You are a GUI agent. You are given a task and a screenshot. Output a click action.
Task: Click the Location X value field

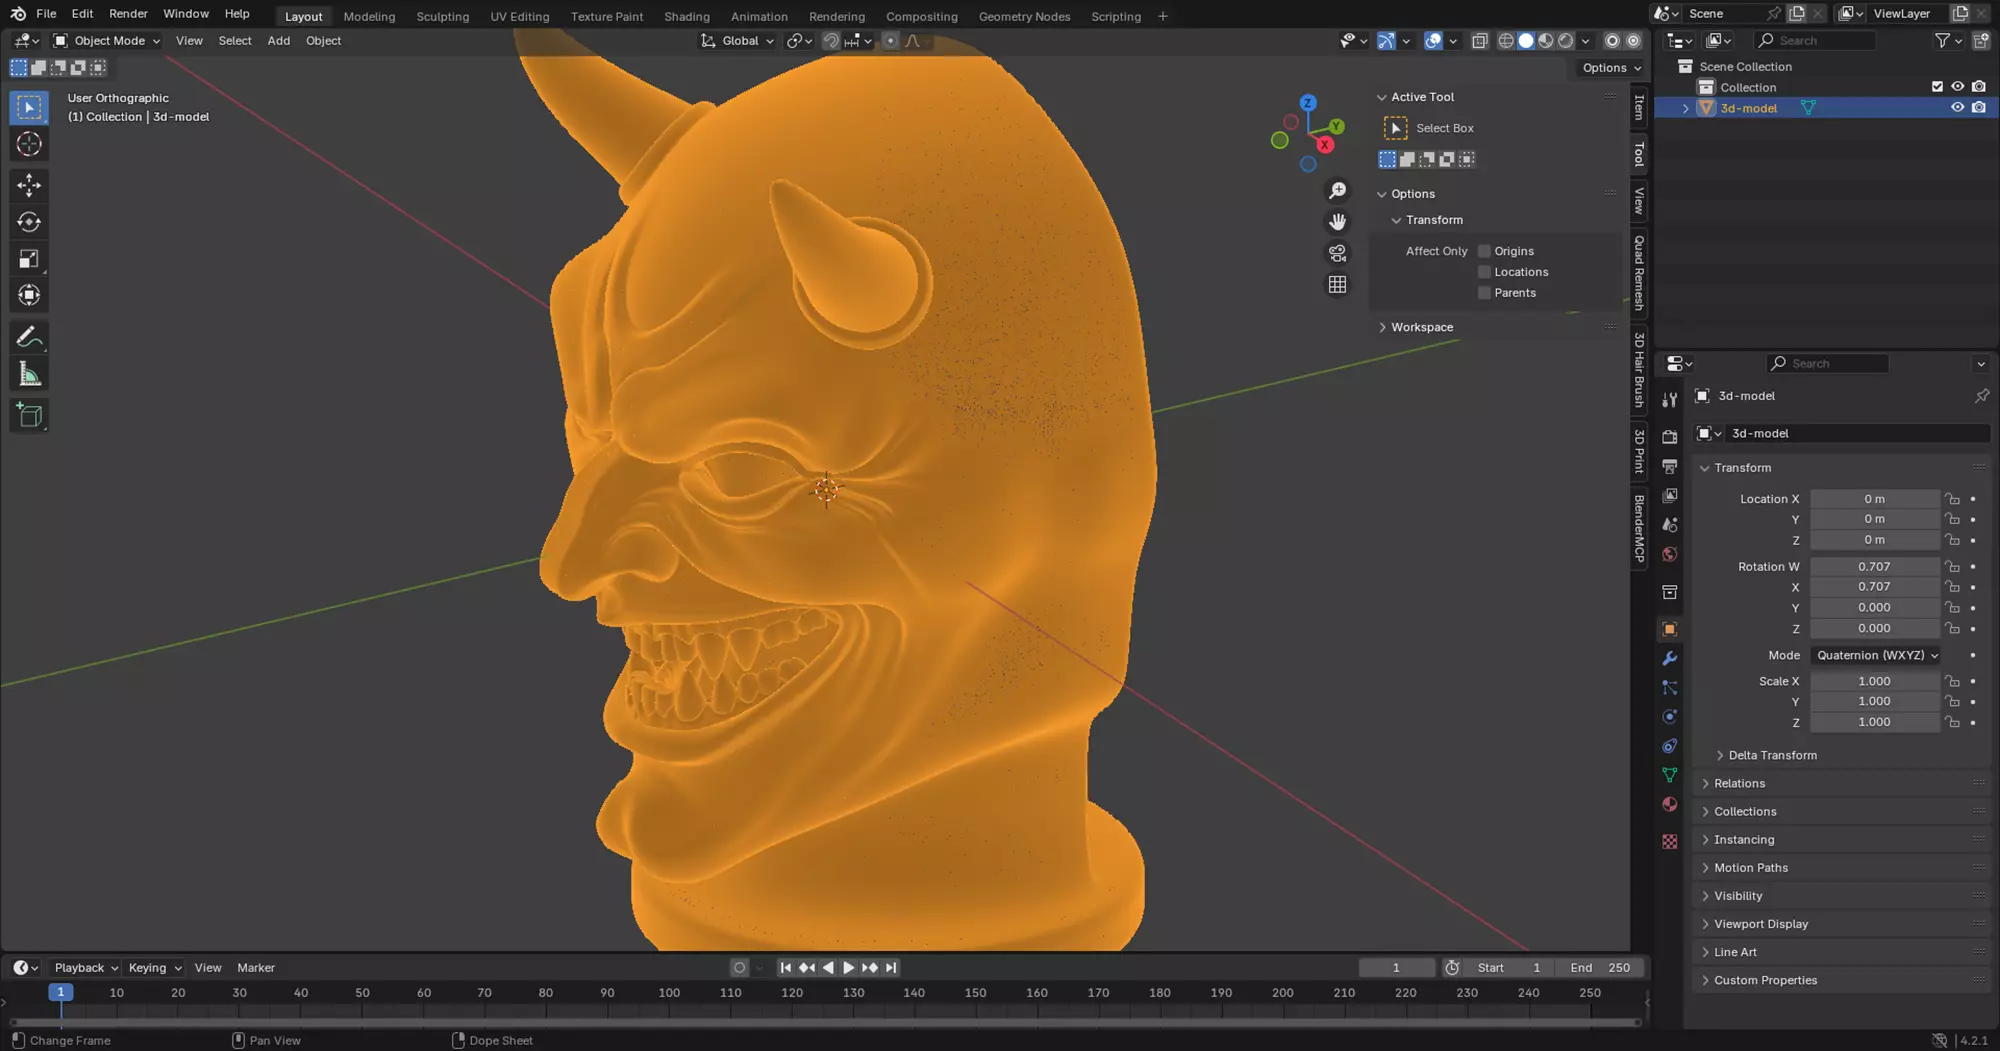tap(1874, 499)
